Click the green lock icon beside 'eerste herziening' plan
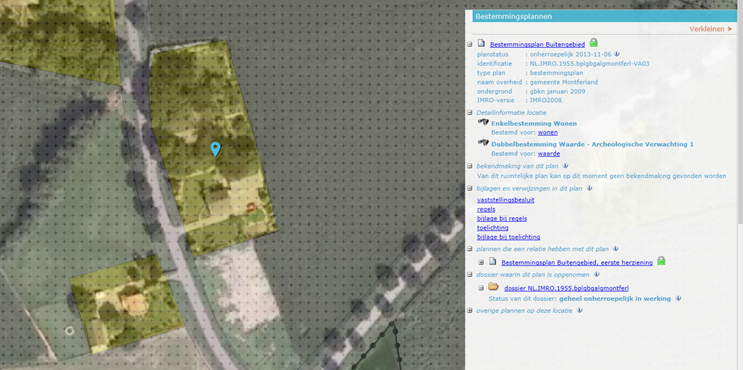This screenshot has height=370, width=743. coord(661,261)
